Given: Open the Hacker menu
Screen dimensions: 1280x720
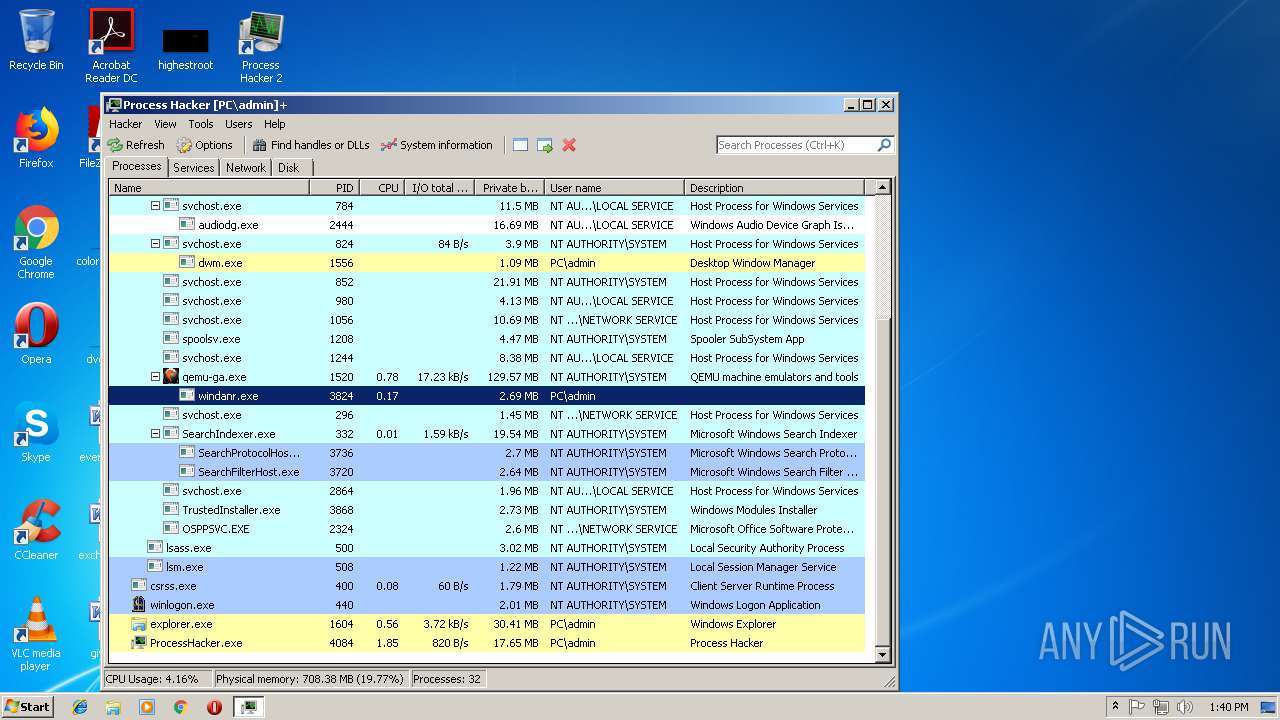Looking at the screenshot, I should point(125,124).
